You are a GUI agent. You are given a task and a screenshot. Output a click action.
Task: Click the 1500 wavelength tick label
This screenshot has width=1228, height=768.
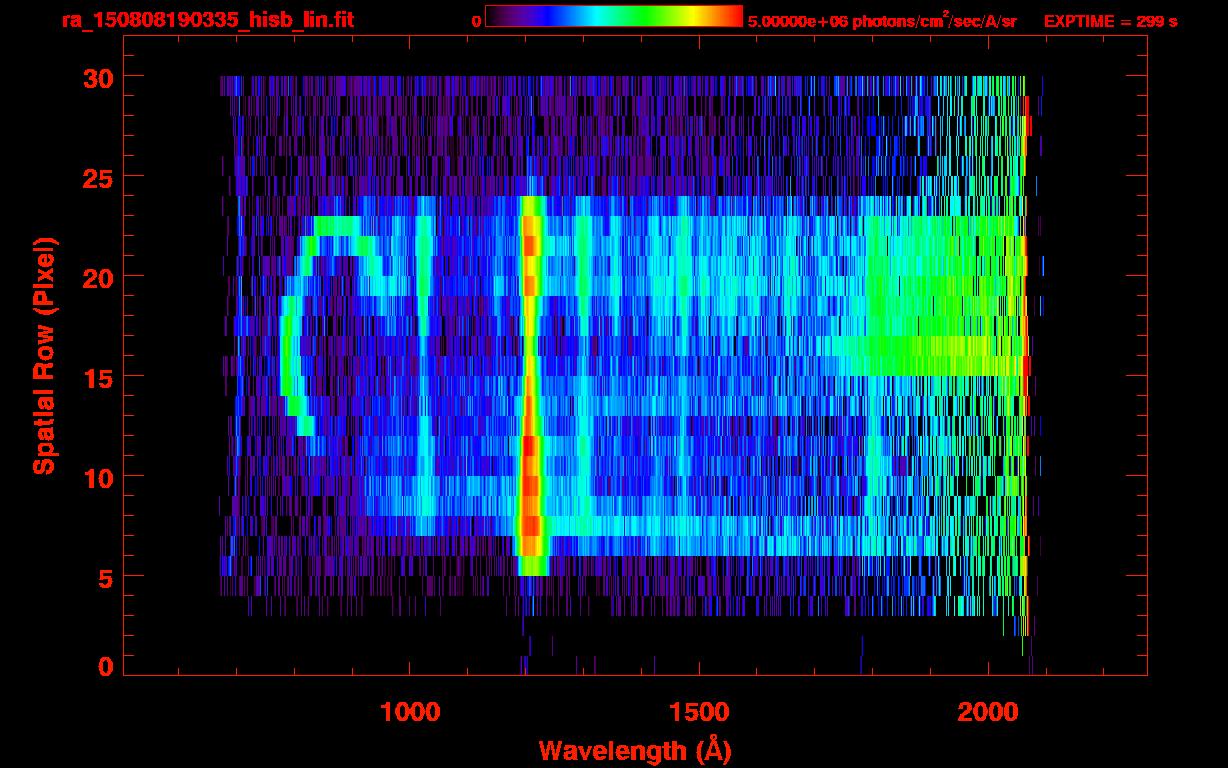pos(699,712)
